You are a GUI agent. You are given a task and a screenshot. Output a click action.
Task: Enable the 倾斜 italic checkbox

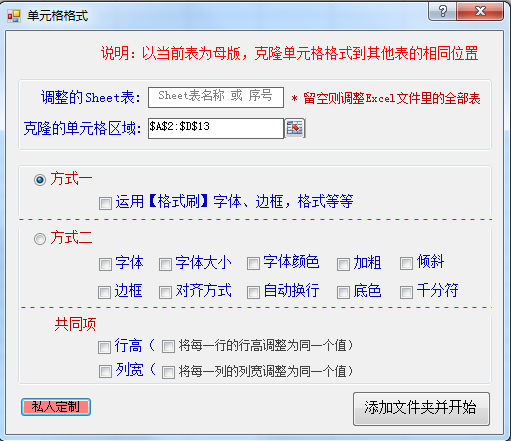coord(406,263)
